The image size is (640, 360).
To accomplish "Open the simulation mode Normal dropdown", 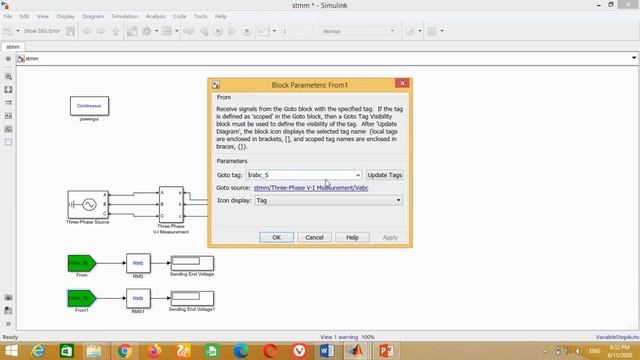I will coord(358,31).
